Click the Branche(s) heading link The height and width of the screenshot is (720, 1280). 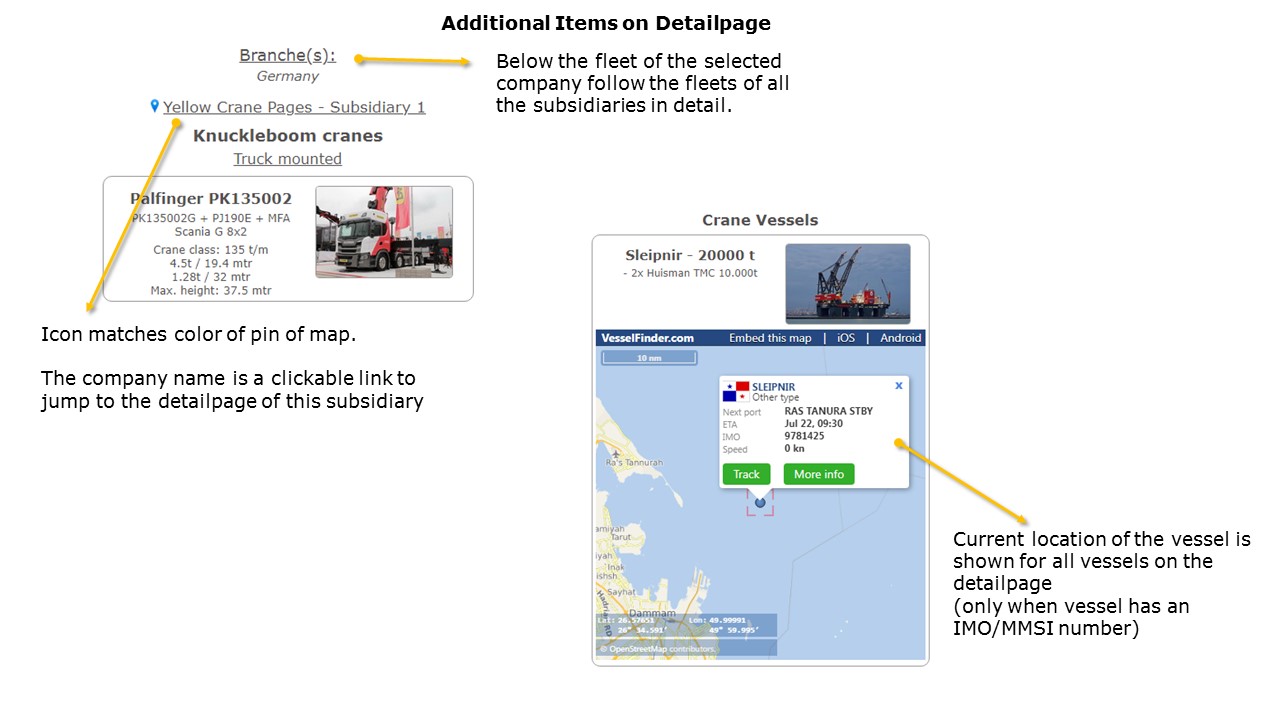point(287,56)
